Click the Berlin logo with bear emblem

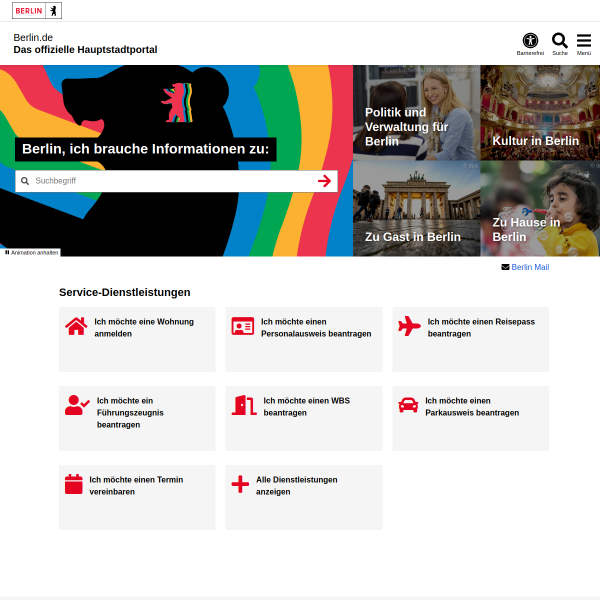click(x=37, y=11)
